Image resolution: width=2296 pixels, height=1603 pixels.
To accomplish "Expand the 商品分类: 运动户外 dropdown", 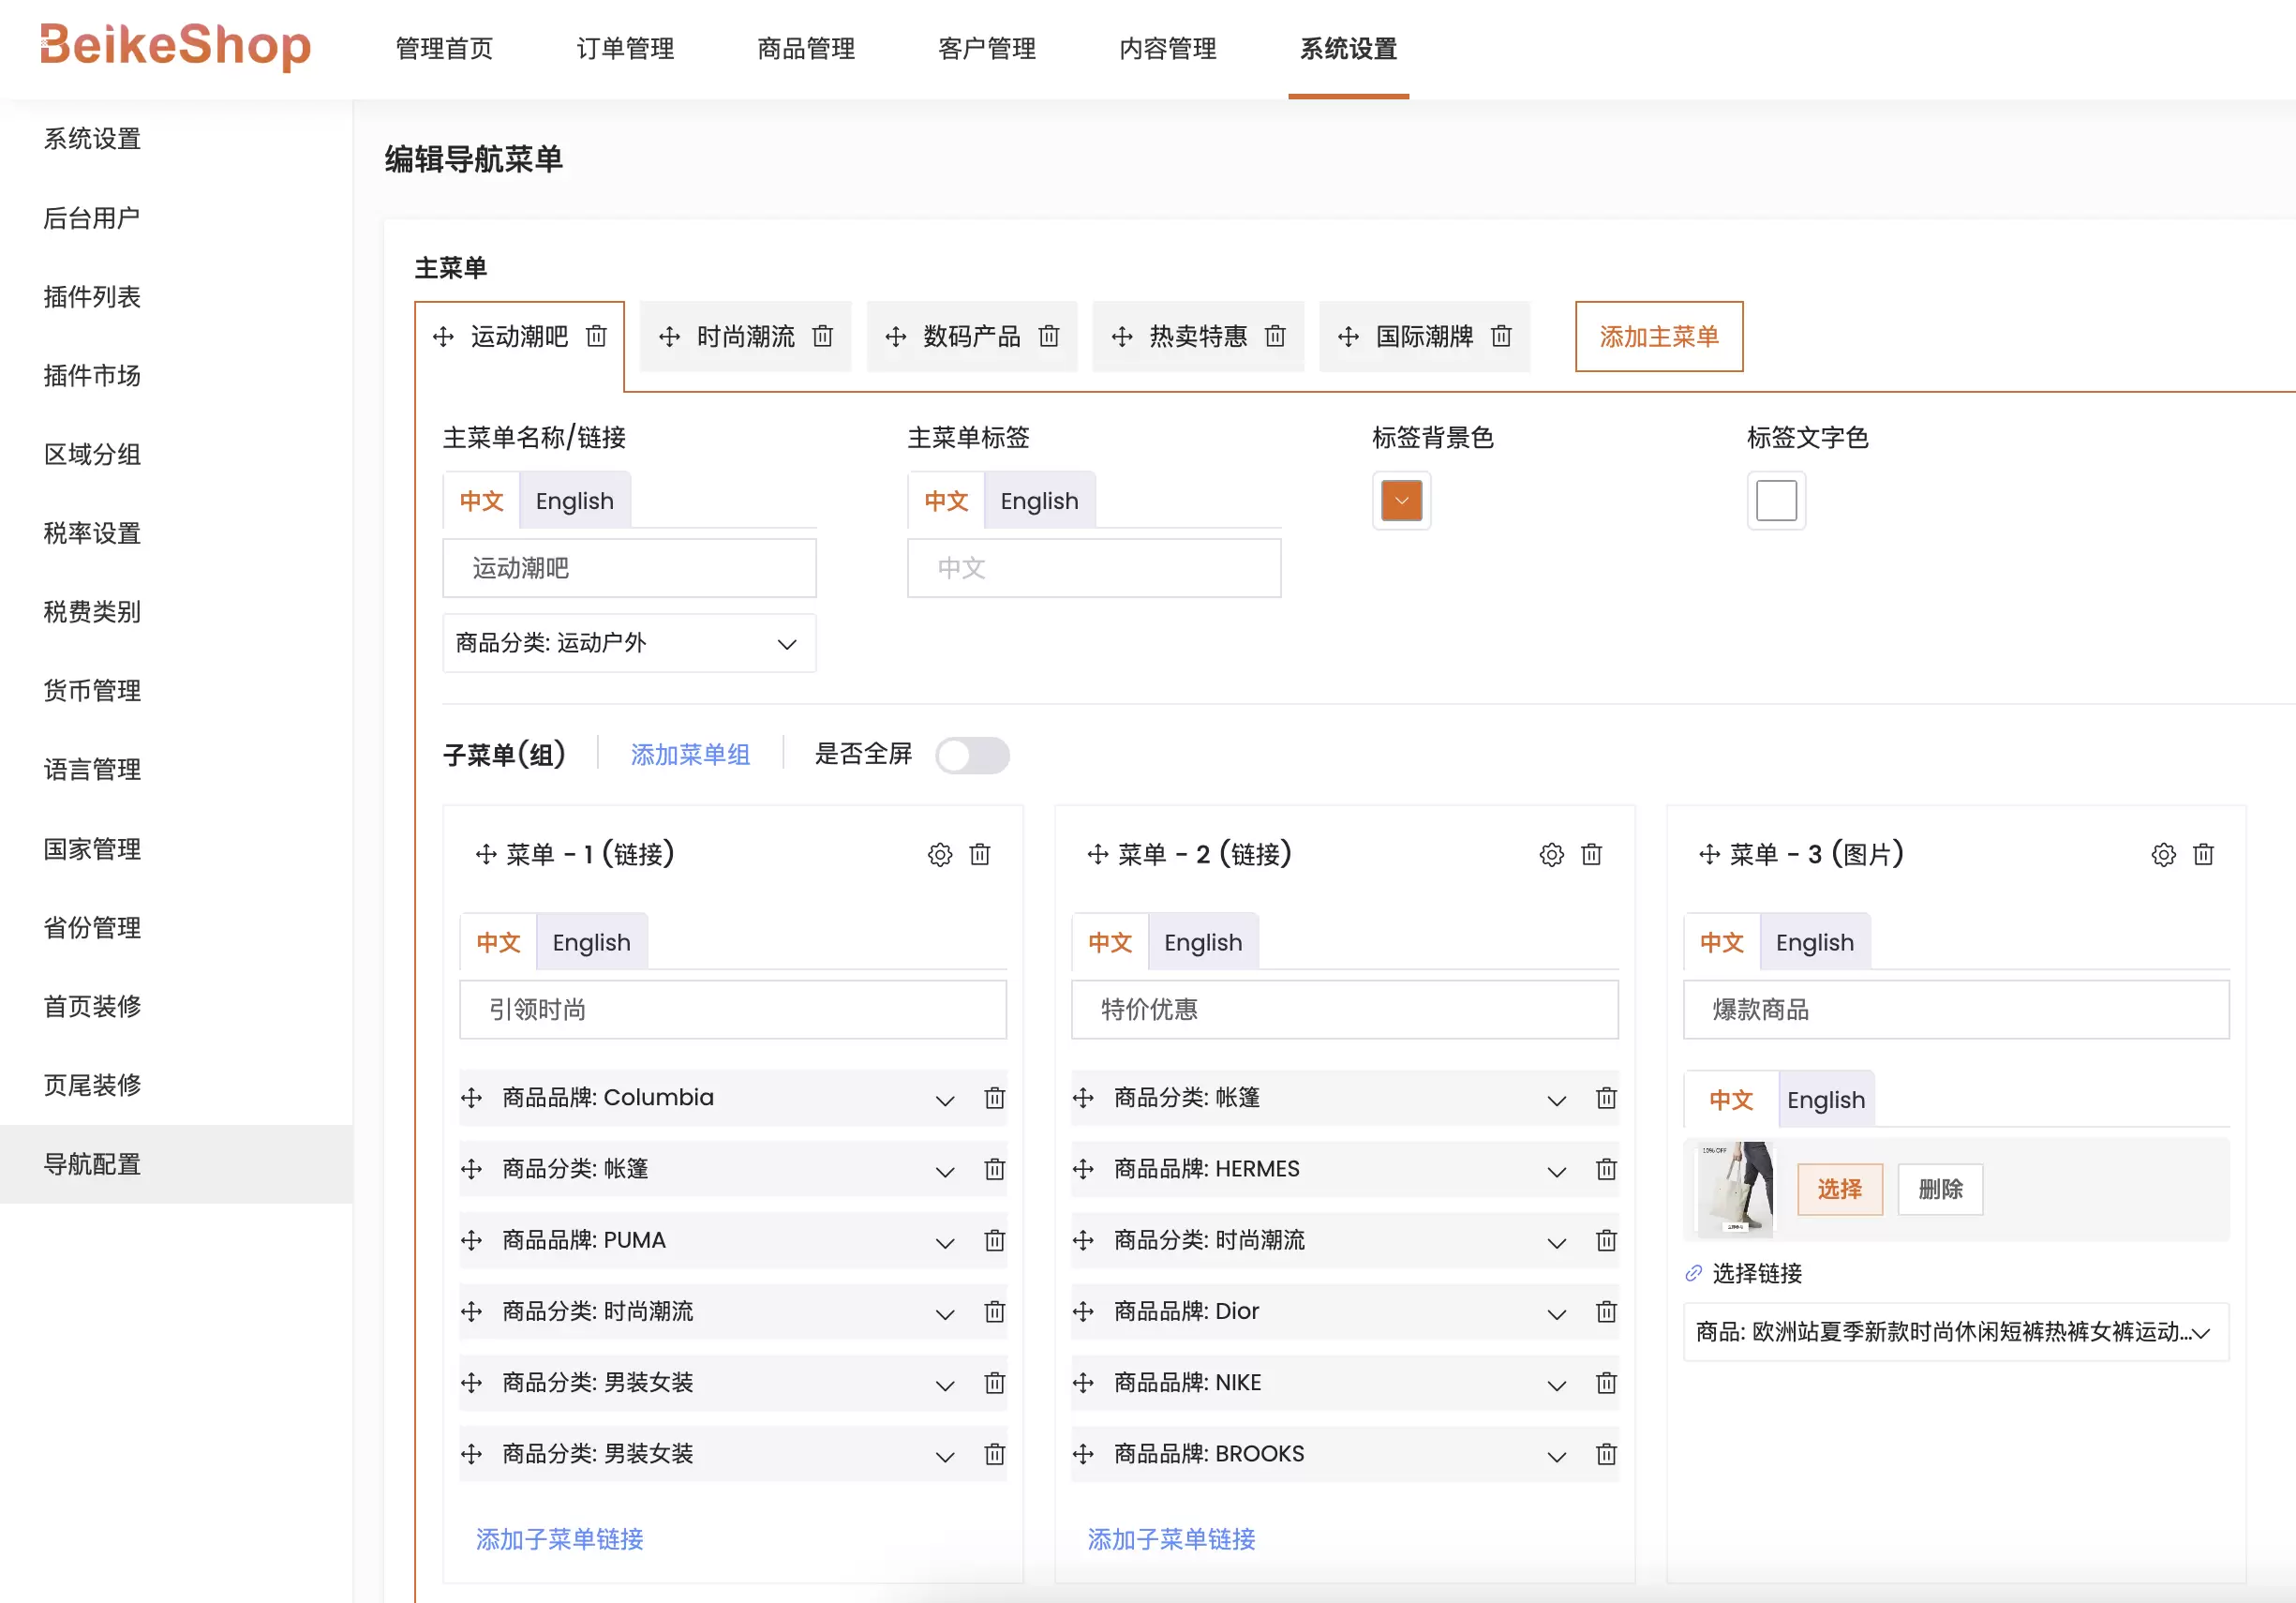I will (x=782, y=640).
